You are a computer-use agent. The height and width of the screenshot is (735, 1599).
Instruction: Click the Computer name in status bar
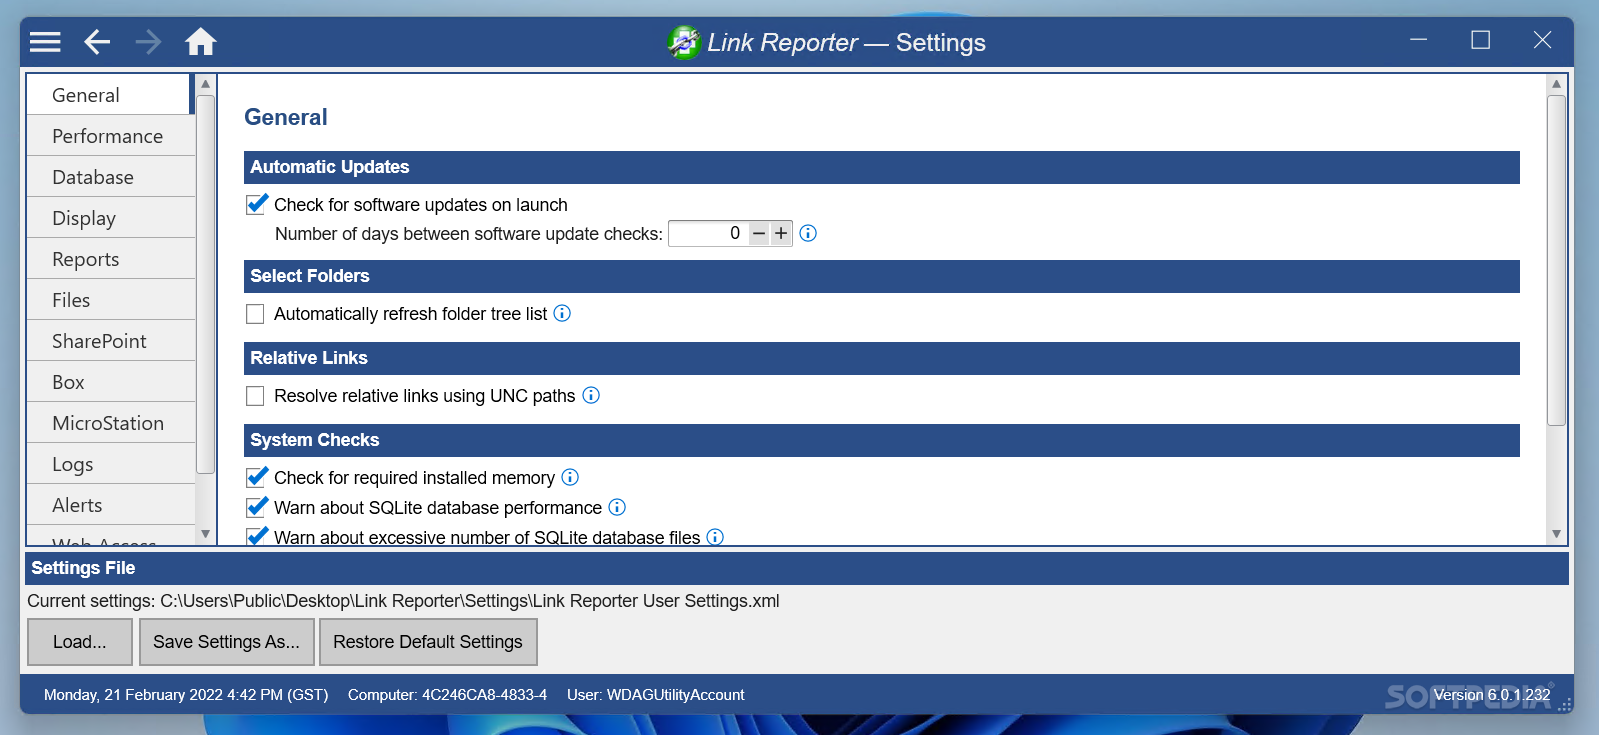(x=447, y=695)
